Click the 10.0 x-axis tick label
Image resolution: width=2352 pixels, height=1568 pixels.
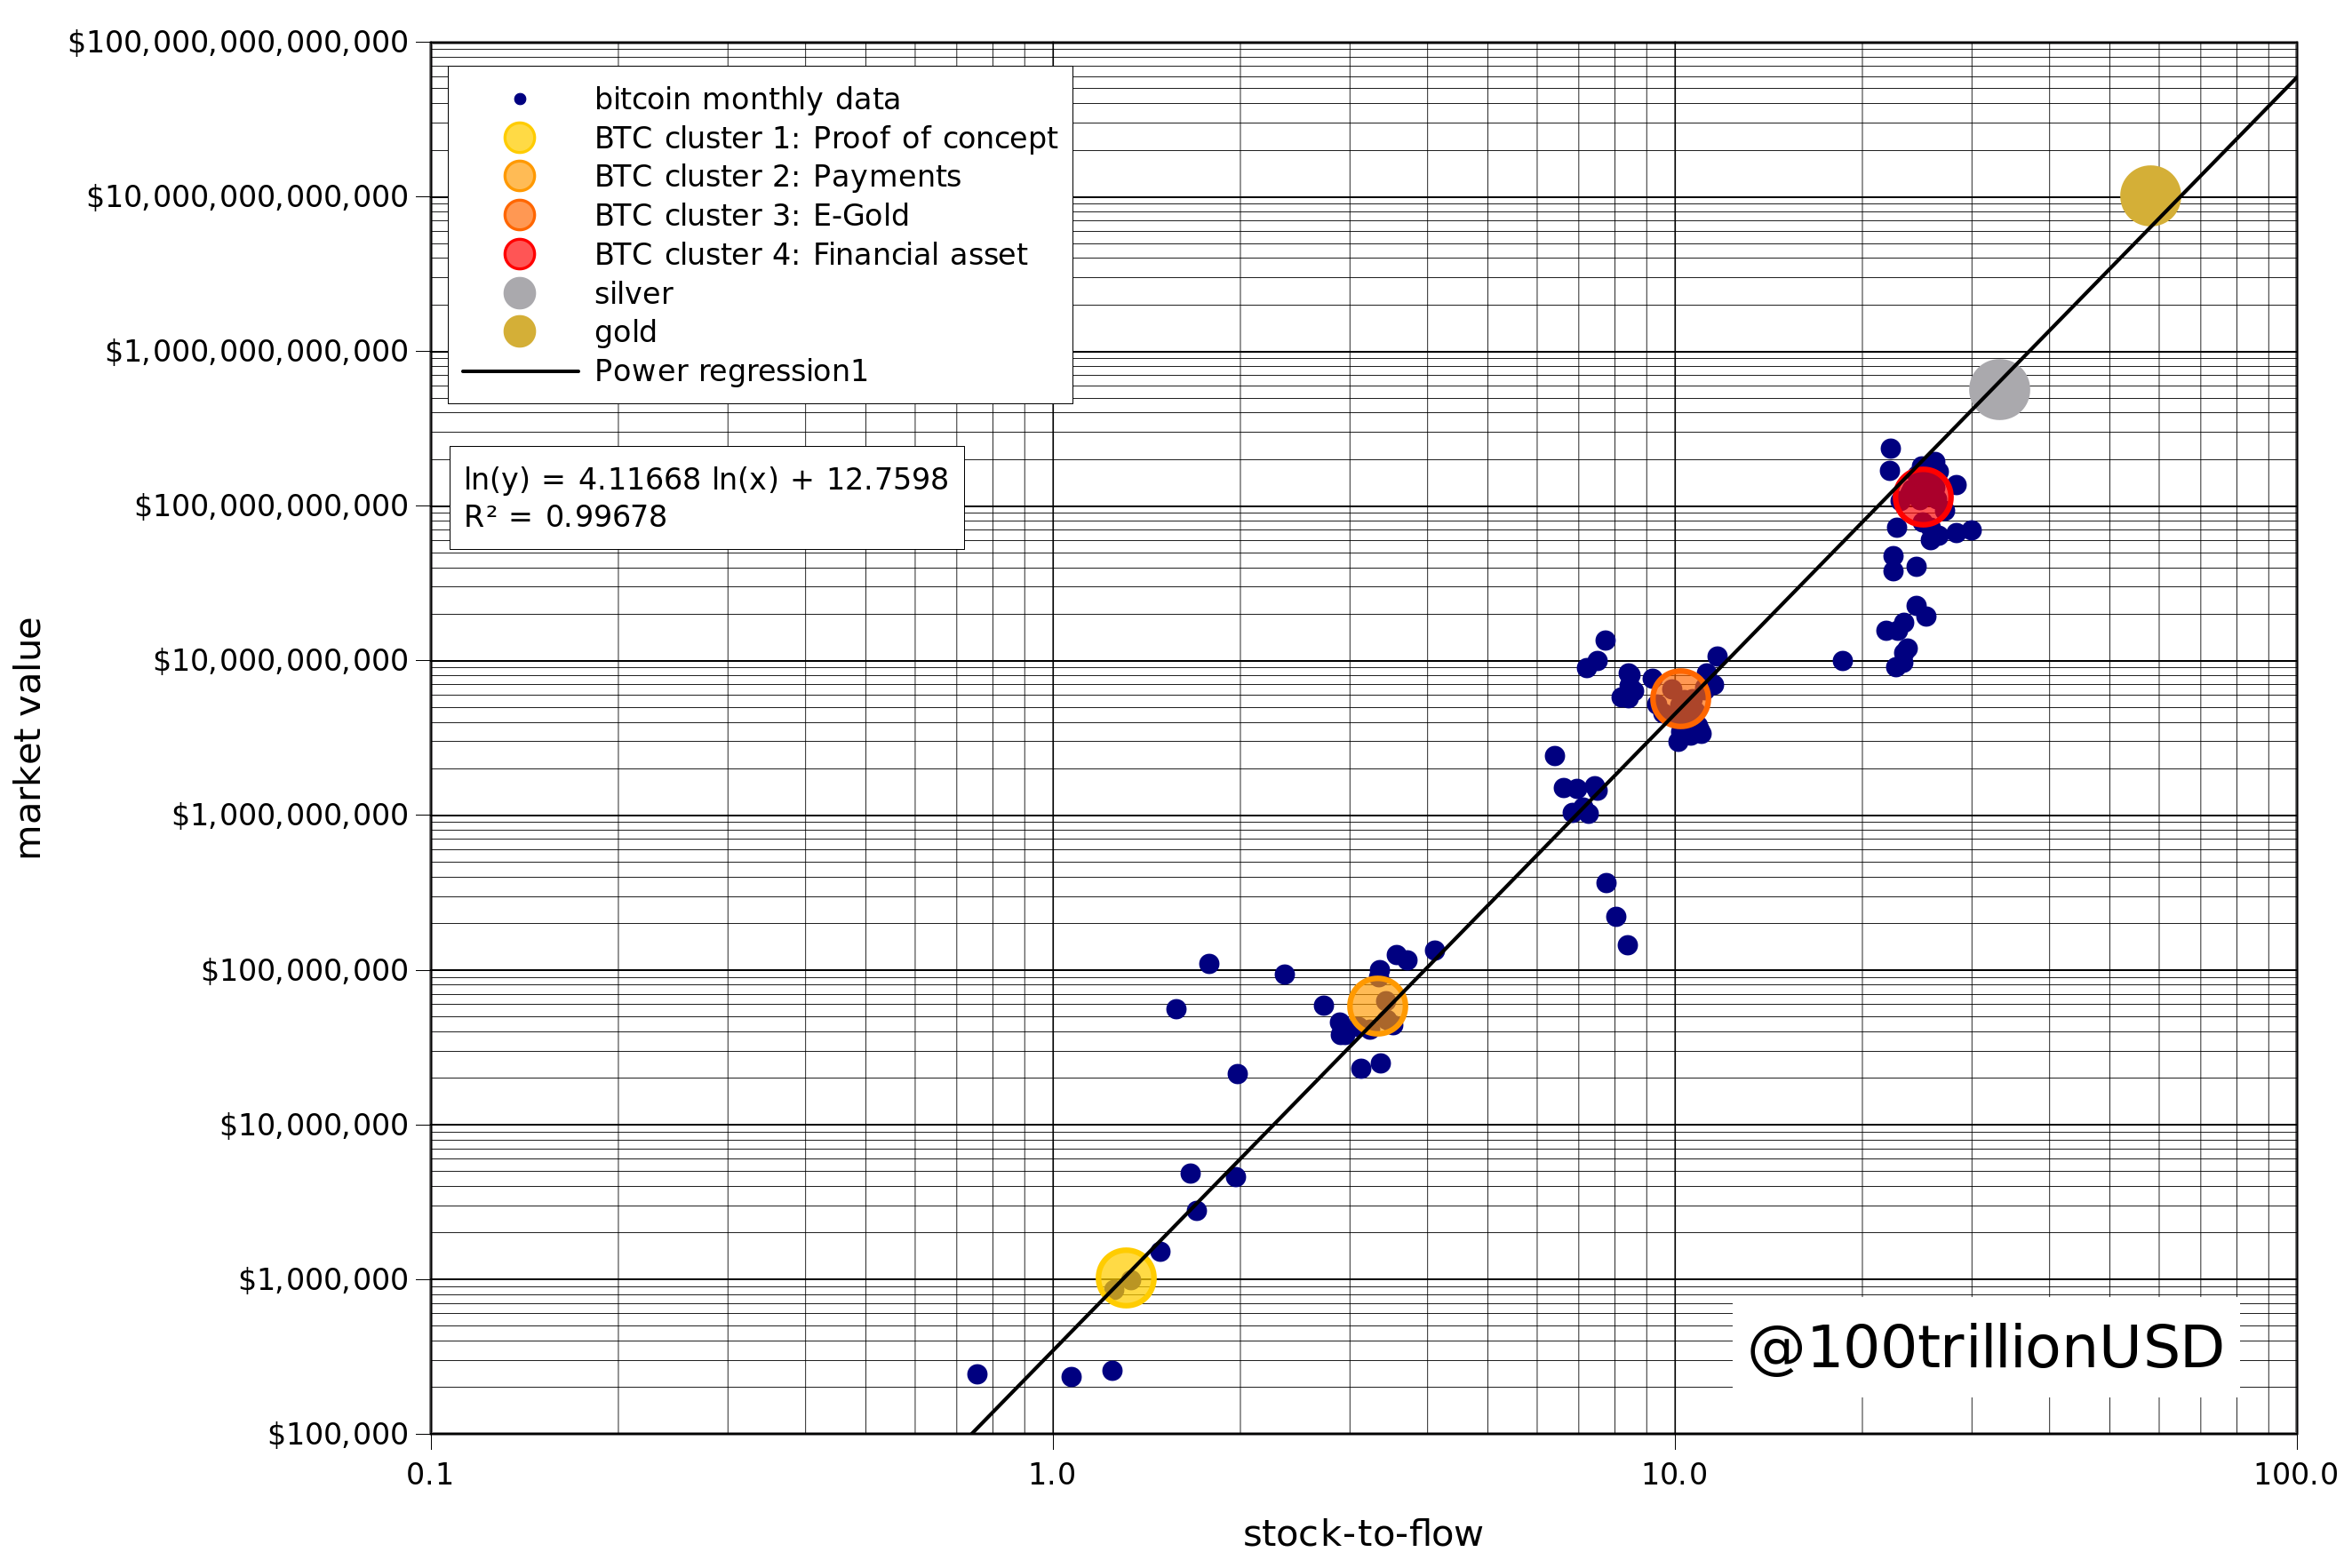pyautogui.click(x=1674, y=1475)
